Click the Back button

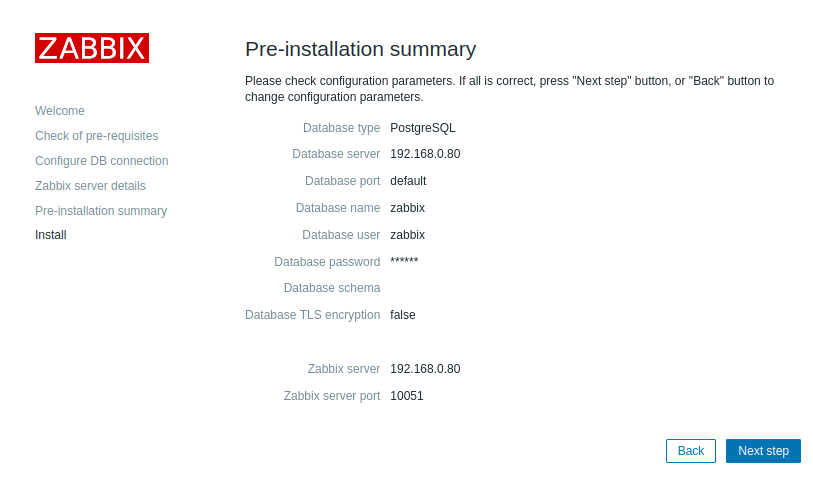691,451
